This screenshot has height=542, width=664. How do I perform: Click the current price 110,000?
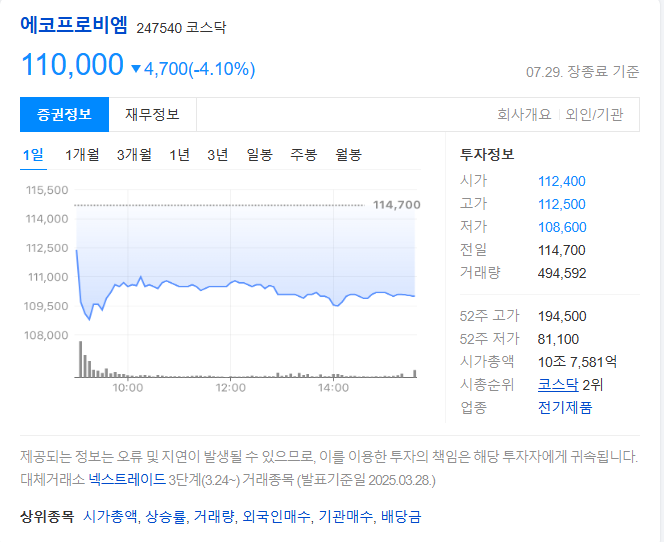pos(72,65)
